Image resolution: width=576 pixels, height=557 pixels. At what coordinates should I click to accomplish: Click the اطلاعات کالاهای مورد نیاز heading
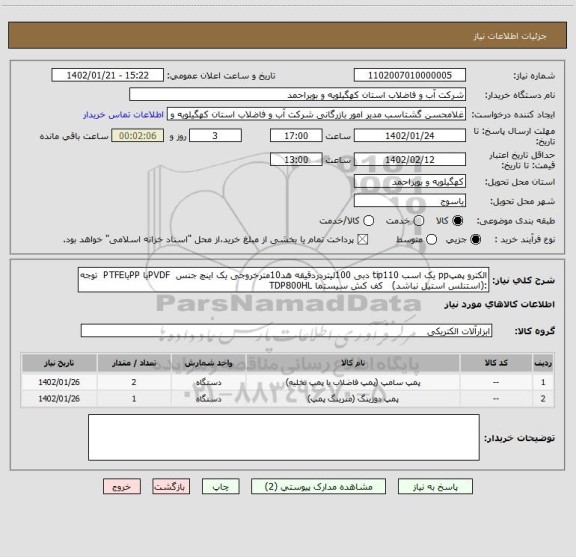coord(500,305)
